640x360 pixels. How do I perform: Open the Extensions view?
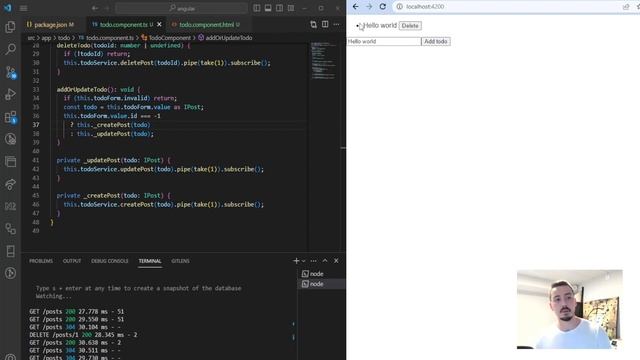(11, 117)
